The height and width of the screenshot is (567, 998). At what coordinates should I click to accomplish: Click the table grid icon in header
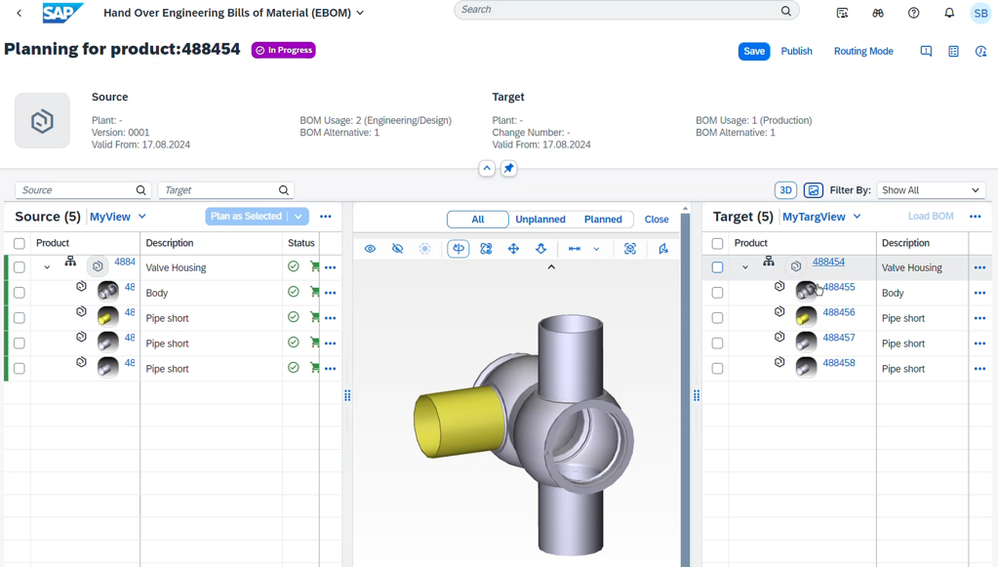click(x=953, y=52)
